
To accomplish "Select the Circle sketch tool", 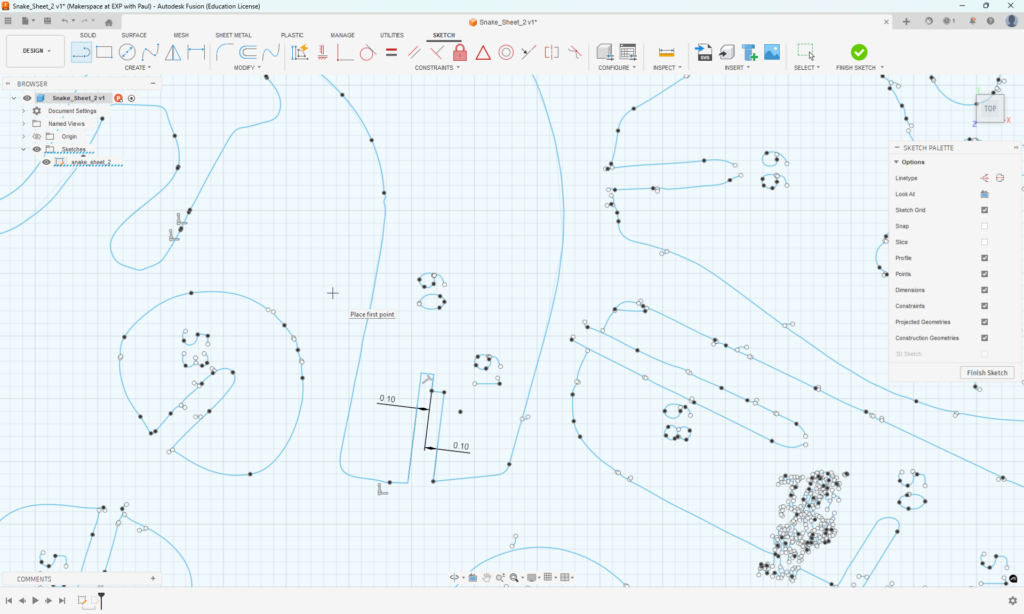I will click(126, 52).
